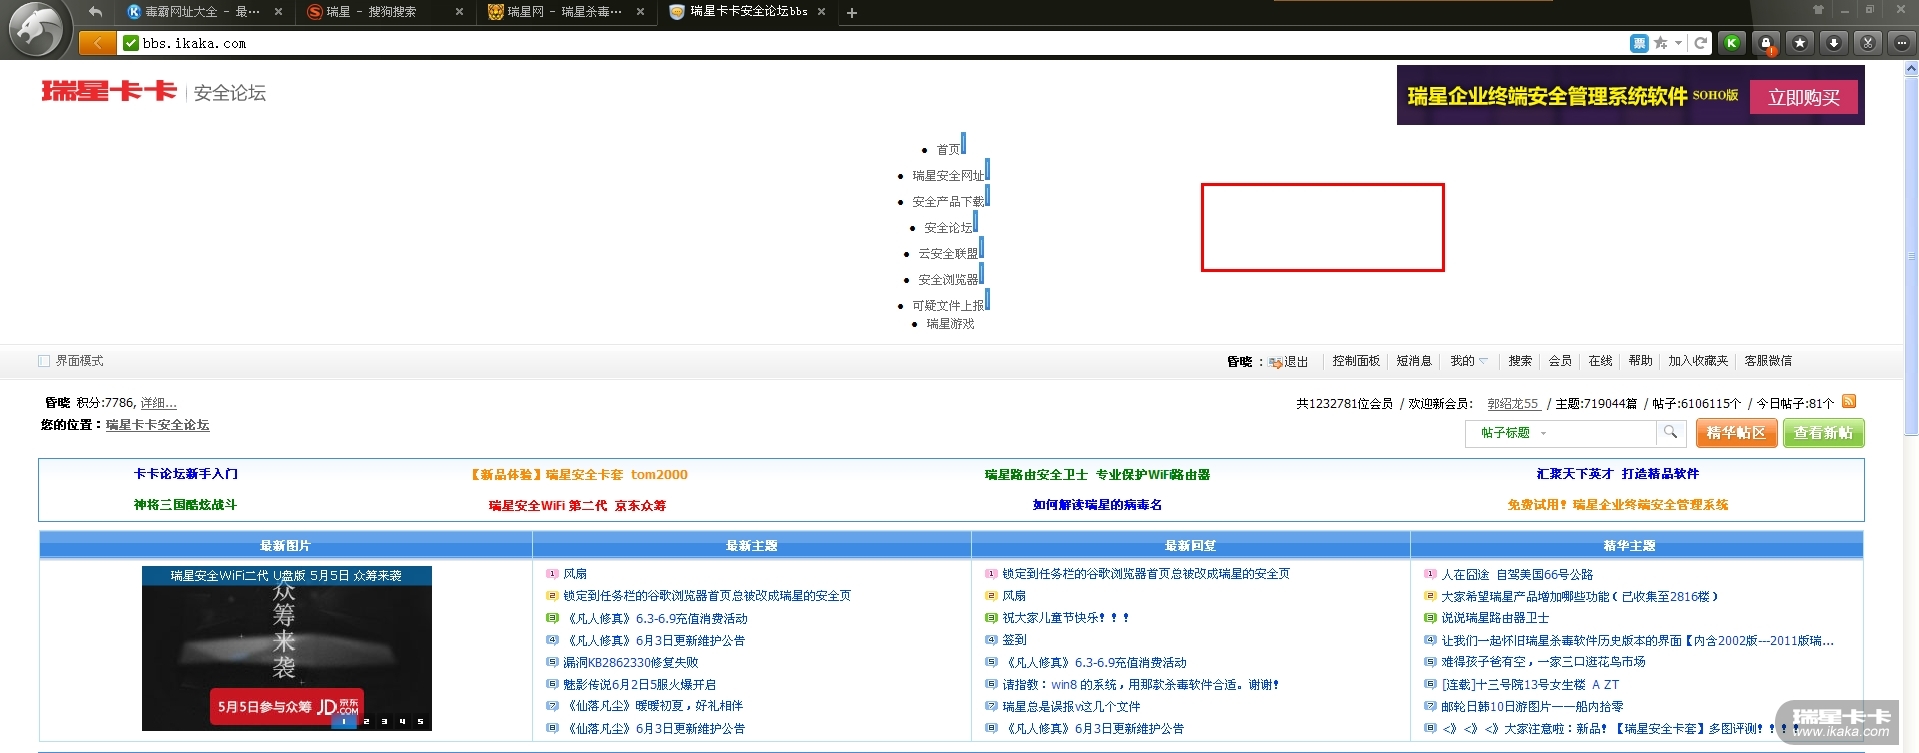Open the 详细... points link
This screenshot has width=1919, height=753.
(158, 403)
